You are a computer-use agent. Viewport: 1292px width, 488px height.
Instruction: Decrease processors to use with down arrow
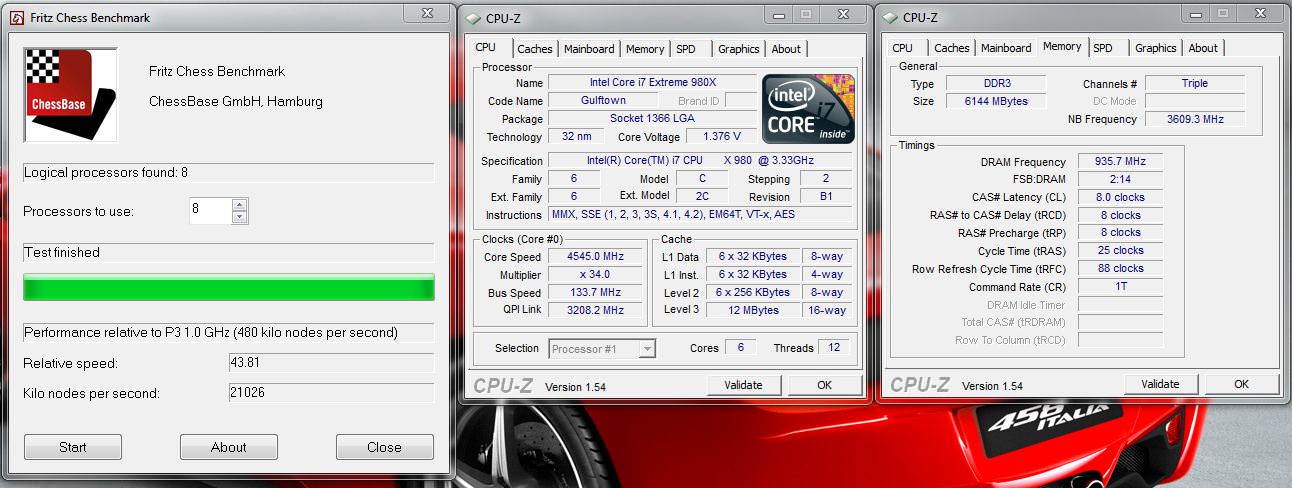click(x=240, y=217)
